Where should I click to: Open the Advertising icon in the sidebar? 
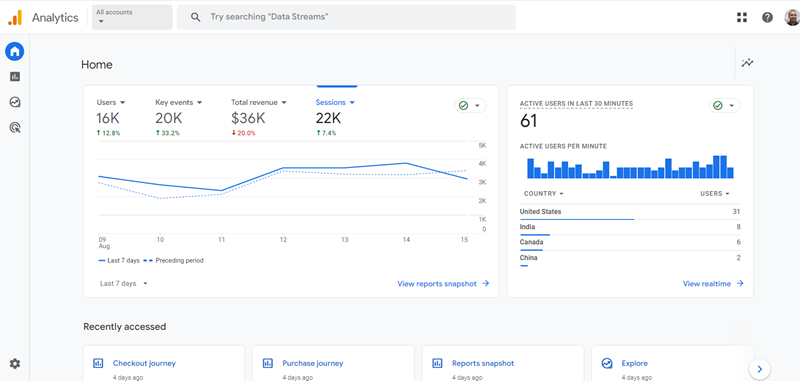(x=15, y=128)
